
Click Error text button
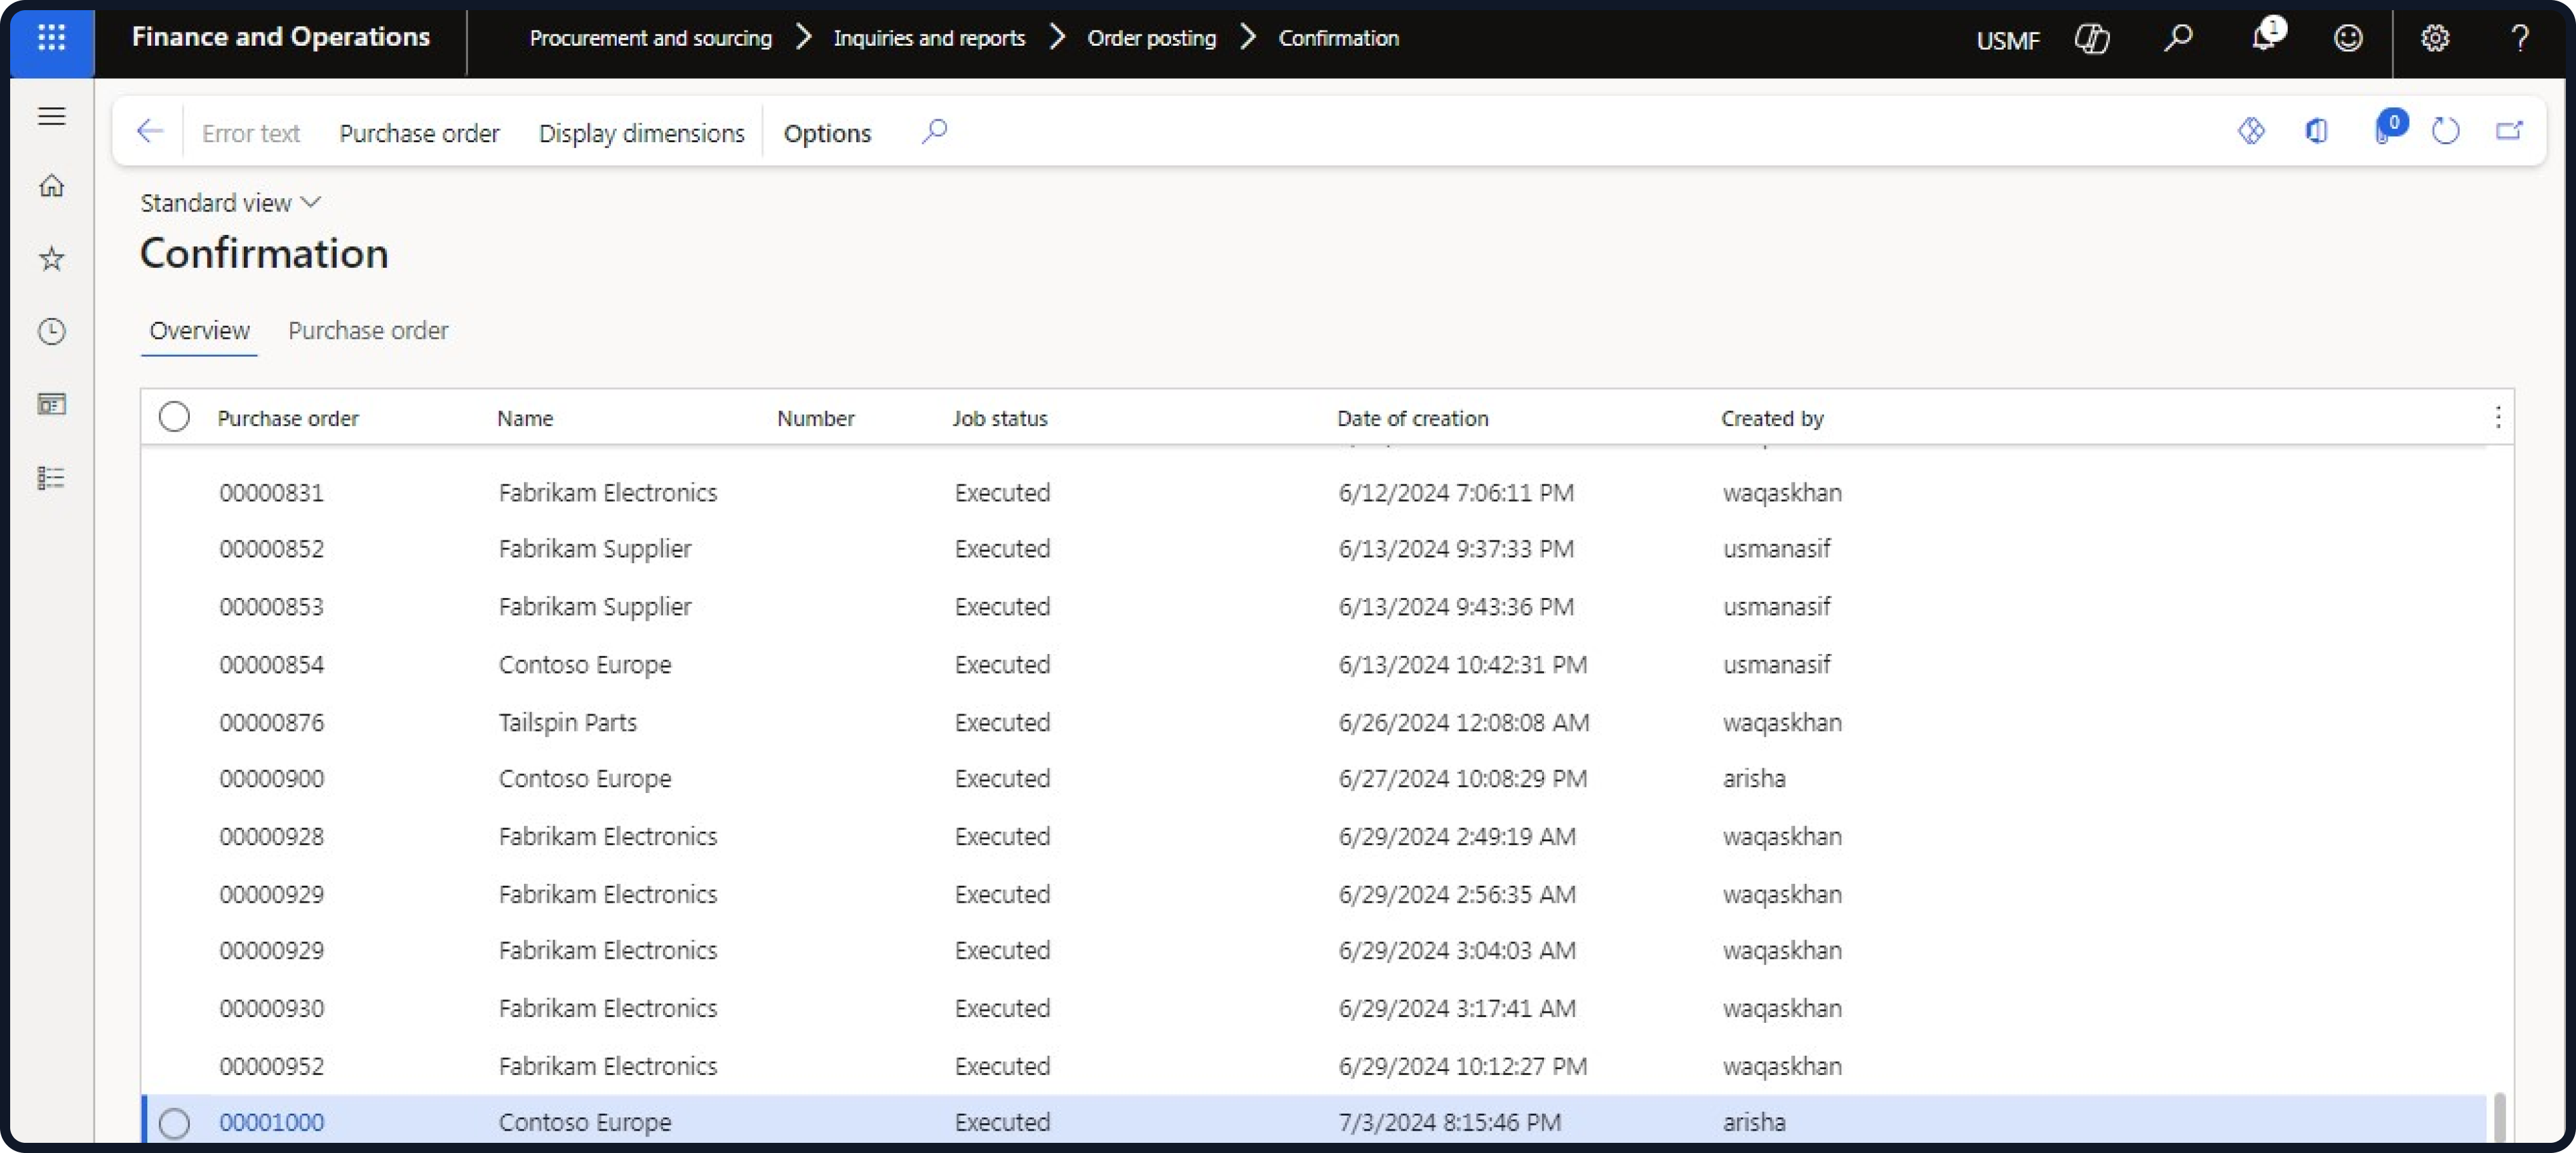coord(250,133)
